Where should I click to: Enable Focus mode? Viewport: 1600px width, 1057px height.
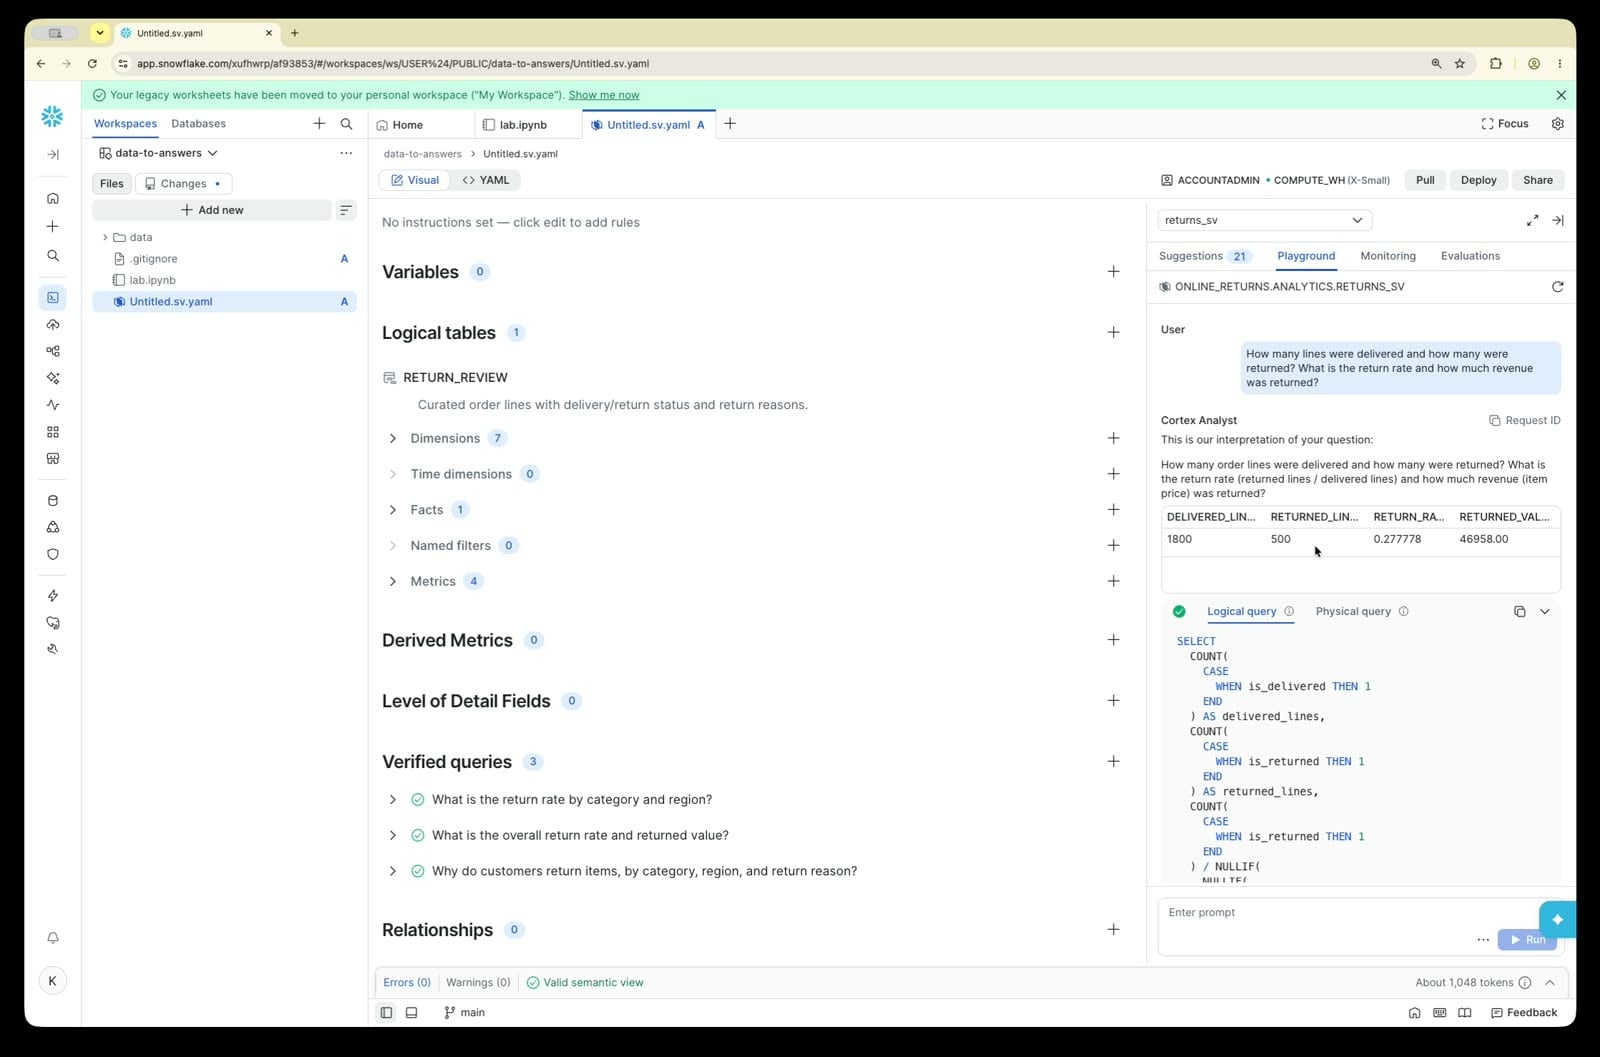[x=1505, y=124]
